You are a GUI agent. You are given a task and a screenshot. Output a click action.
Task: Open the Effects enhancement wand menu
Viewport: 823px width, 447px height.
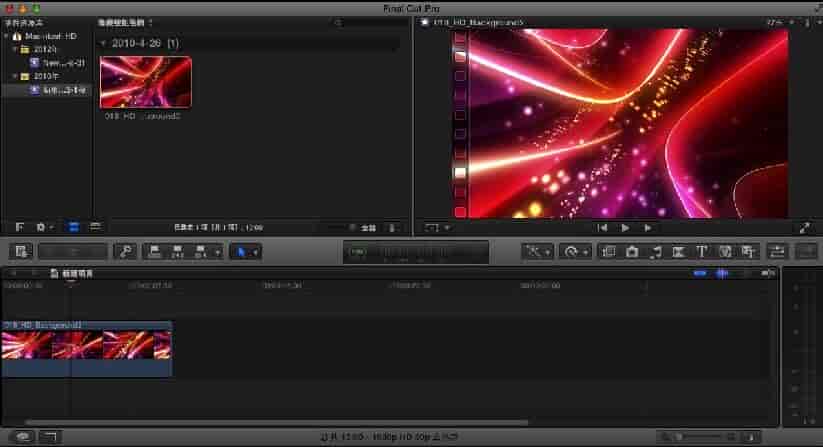tap(538, 252)
